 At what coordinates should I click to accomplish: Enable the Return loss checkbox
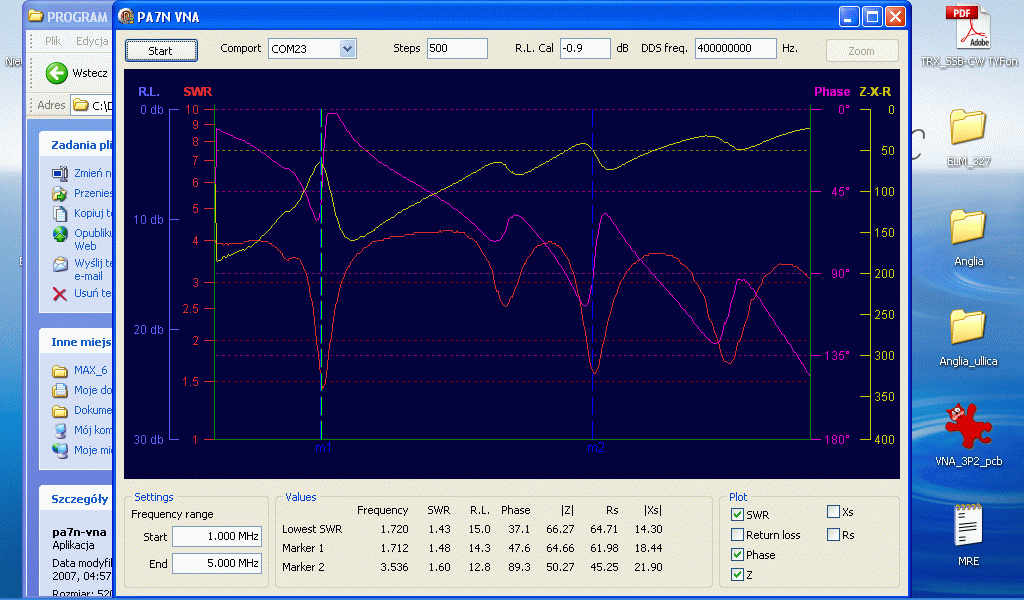coord(737,535)
